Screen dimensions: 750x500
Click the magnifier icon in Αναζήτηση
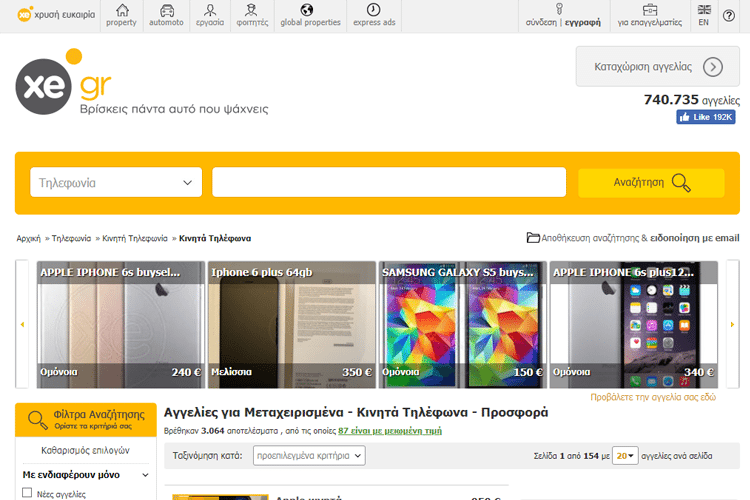point(681,182)
